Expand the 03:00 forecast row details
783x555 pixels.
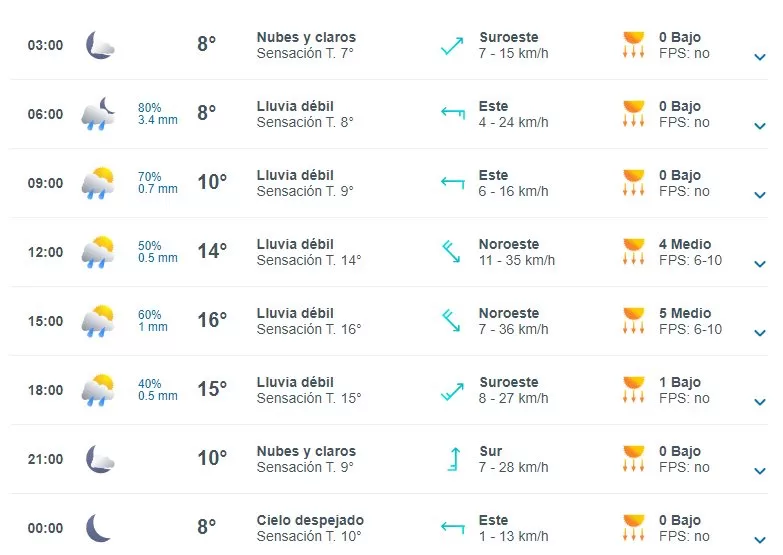pos(759,58)
